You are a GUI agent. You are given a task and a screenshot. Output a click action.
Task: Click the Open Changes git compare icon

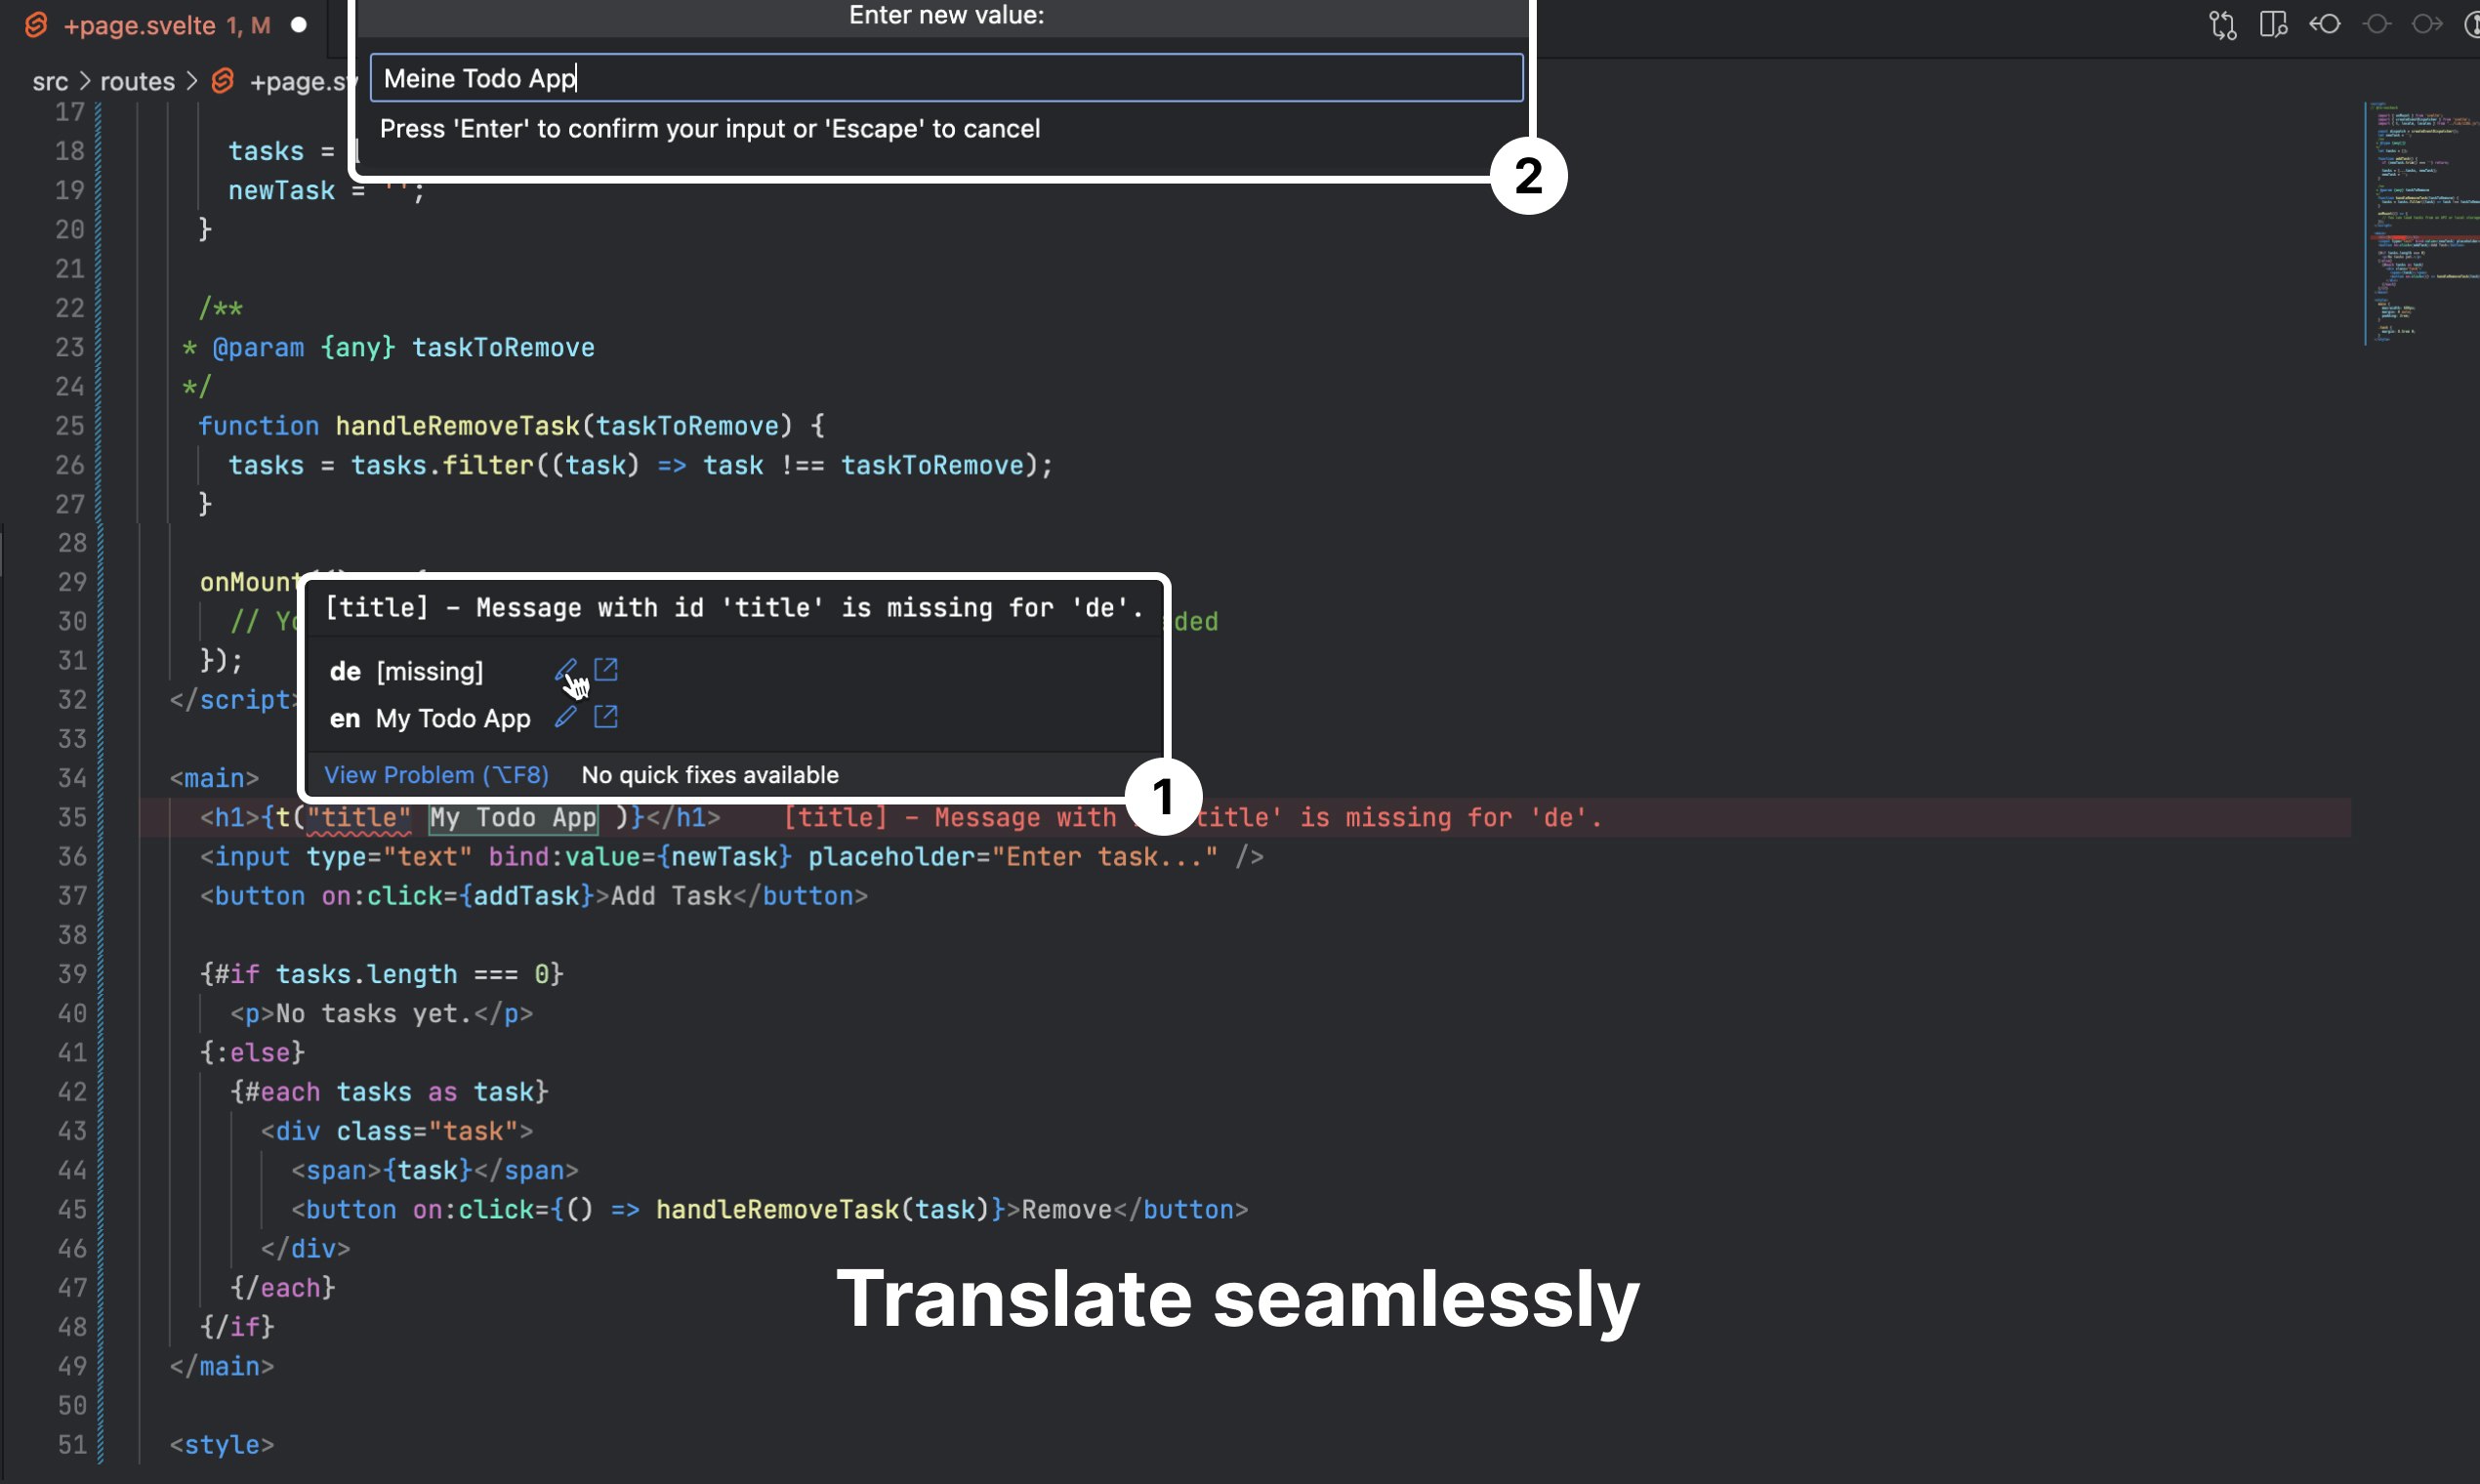(2222, 24)
